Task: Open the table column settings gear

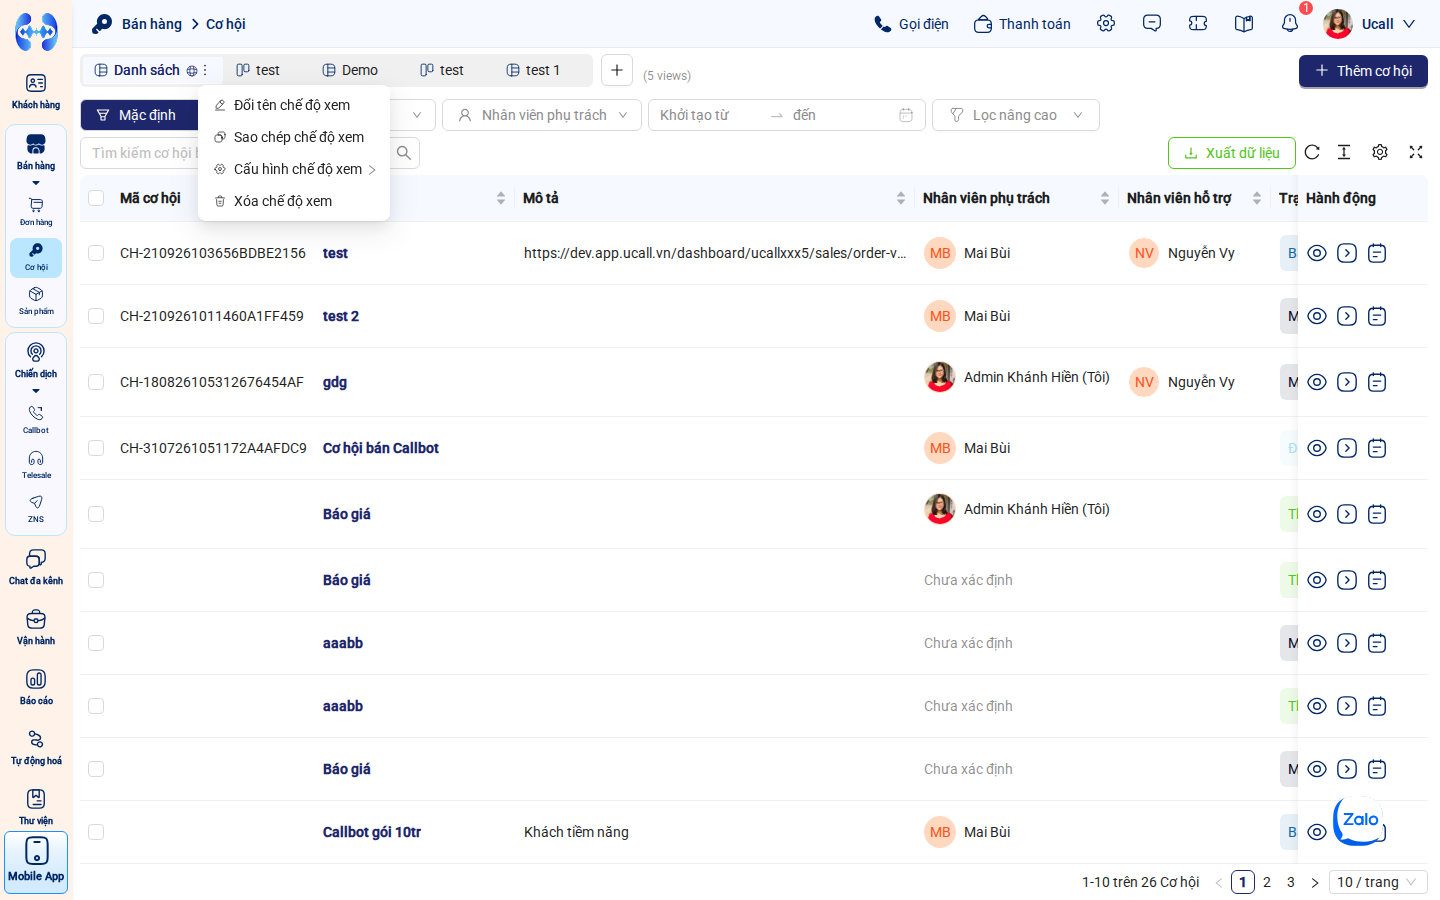Action: [1380, 152]
